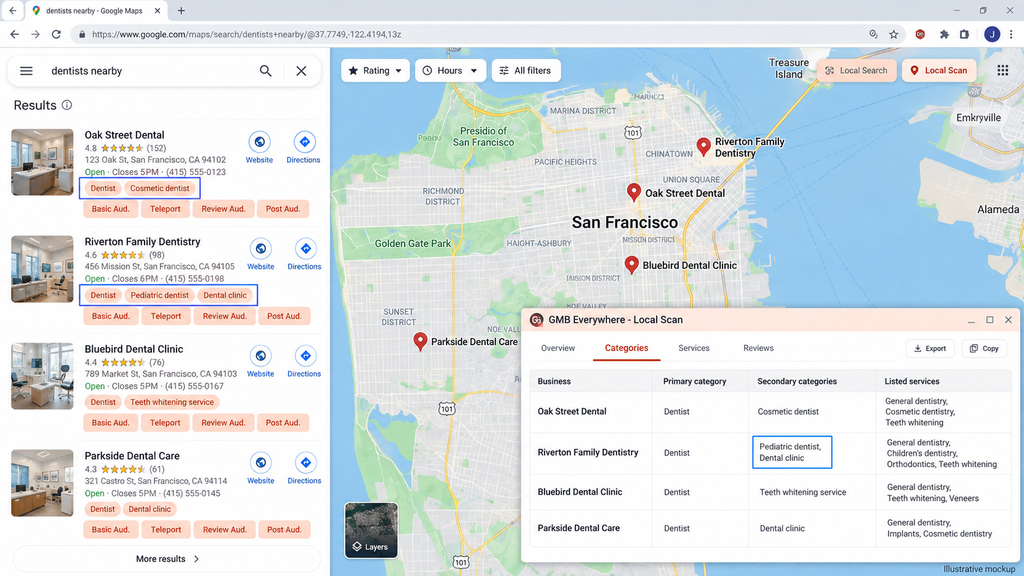Run Review Aud. for Bluebird Dental Clinic
The height and width of the screenshot is (576, 1024).
pos(223,423)
